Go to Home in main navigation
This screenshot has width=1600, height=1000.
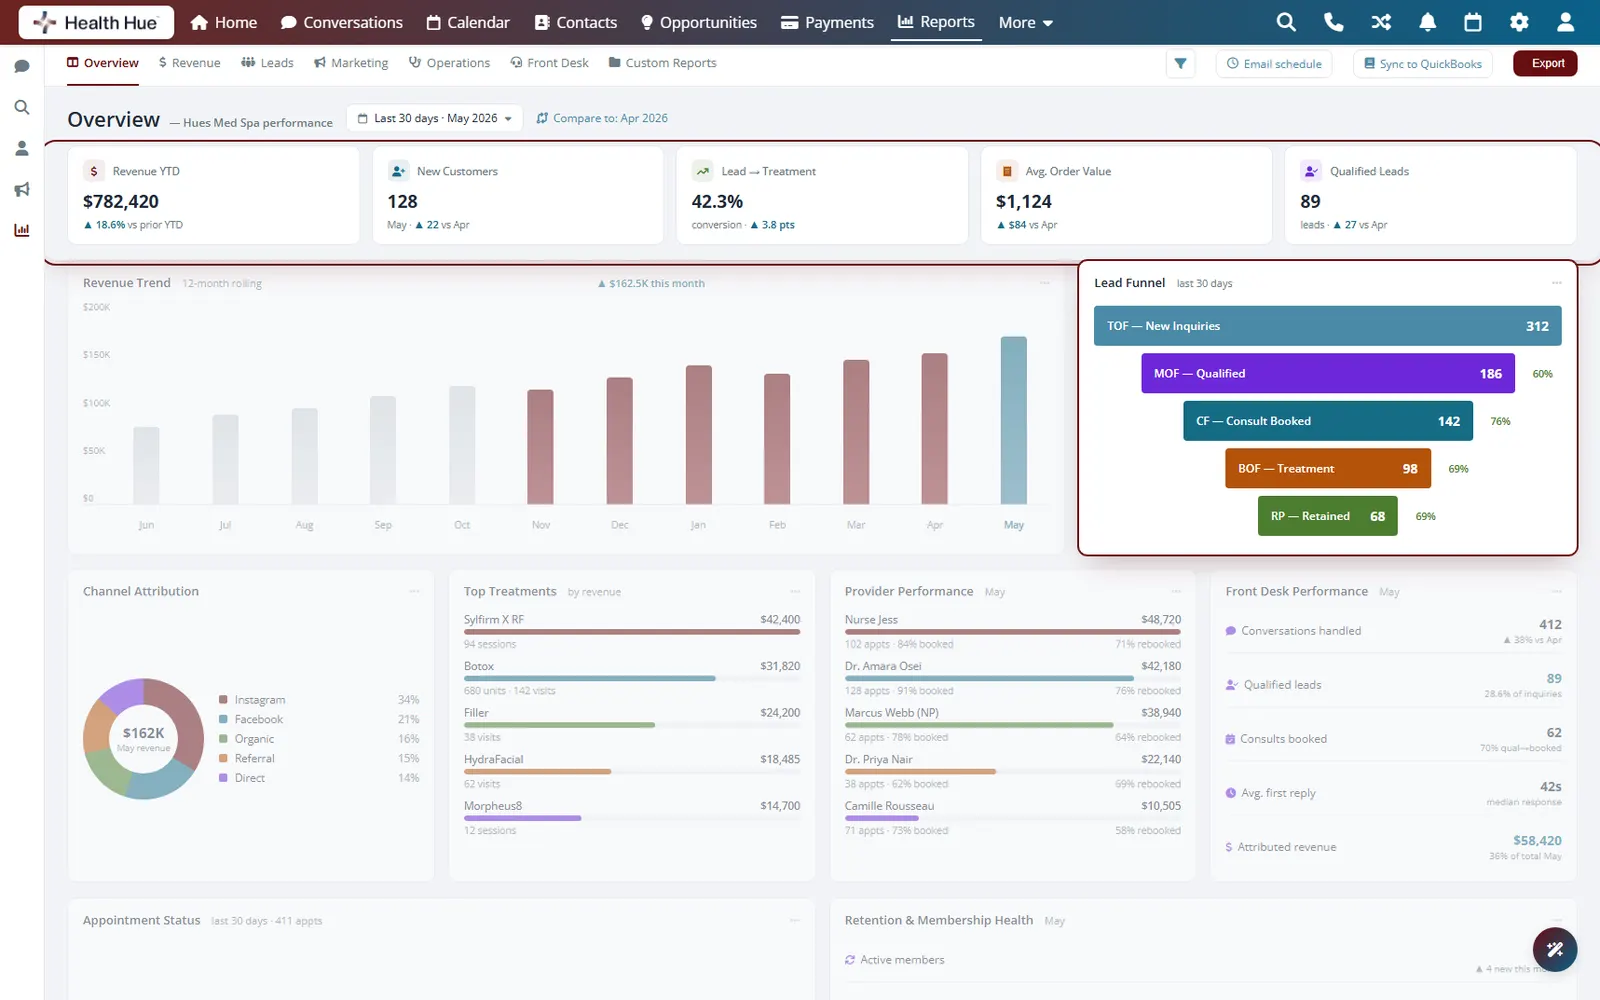tap(224, 22)
